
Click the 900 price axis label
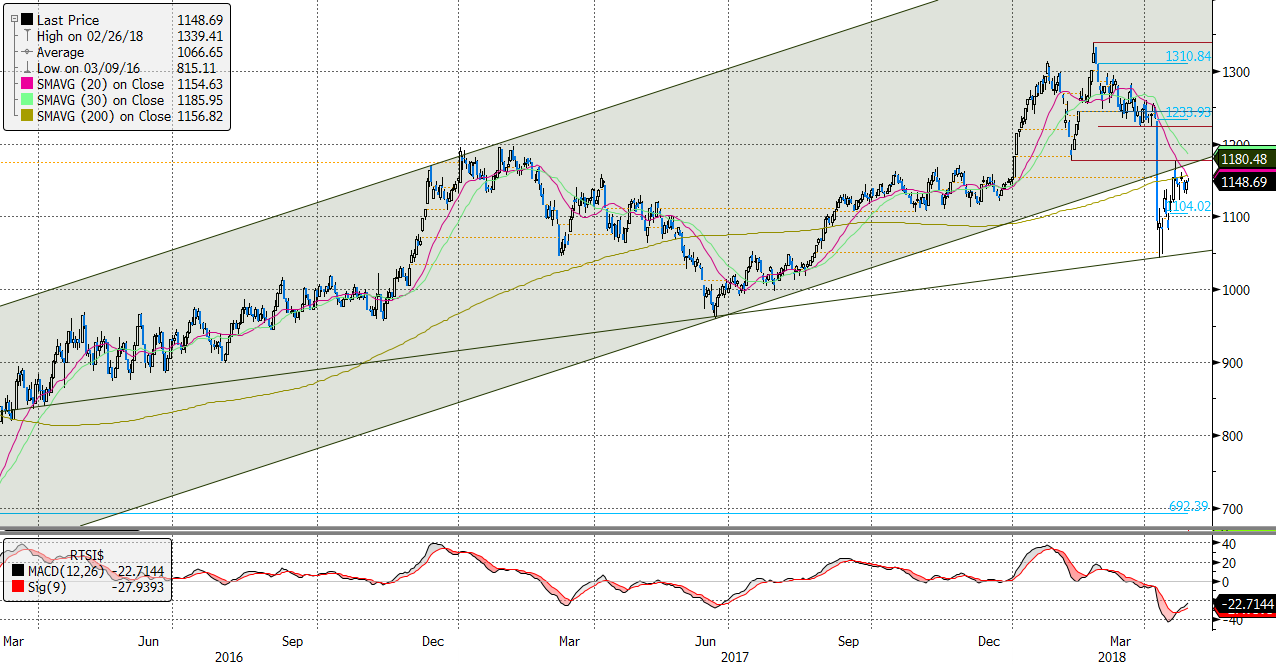(x=1234, y=363)
